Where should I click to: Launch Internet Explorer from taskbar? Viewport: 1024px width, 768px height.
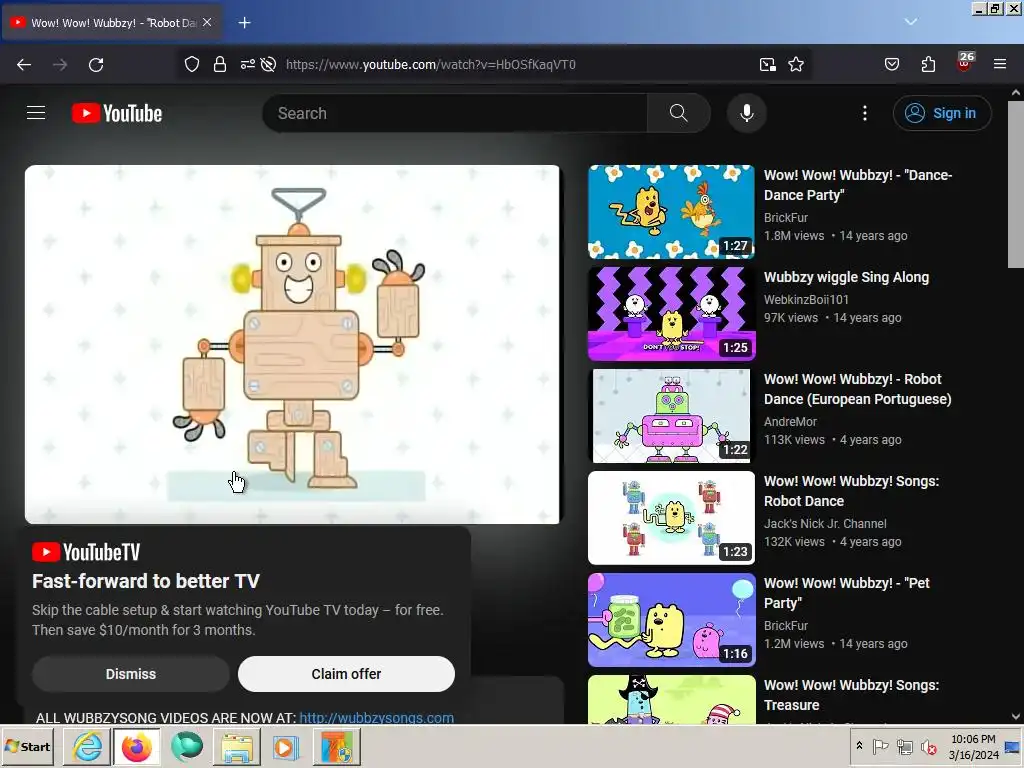point(87,746)
